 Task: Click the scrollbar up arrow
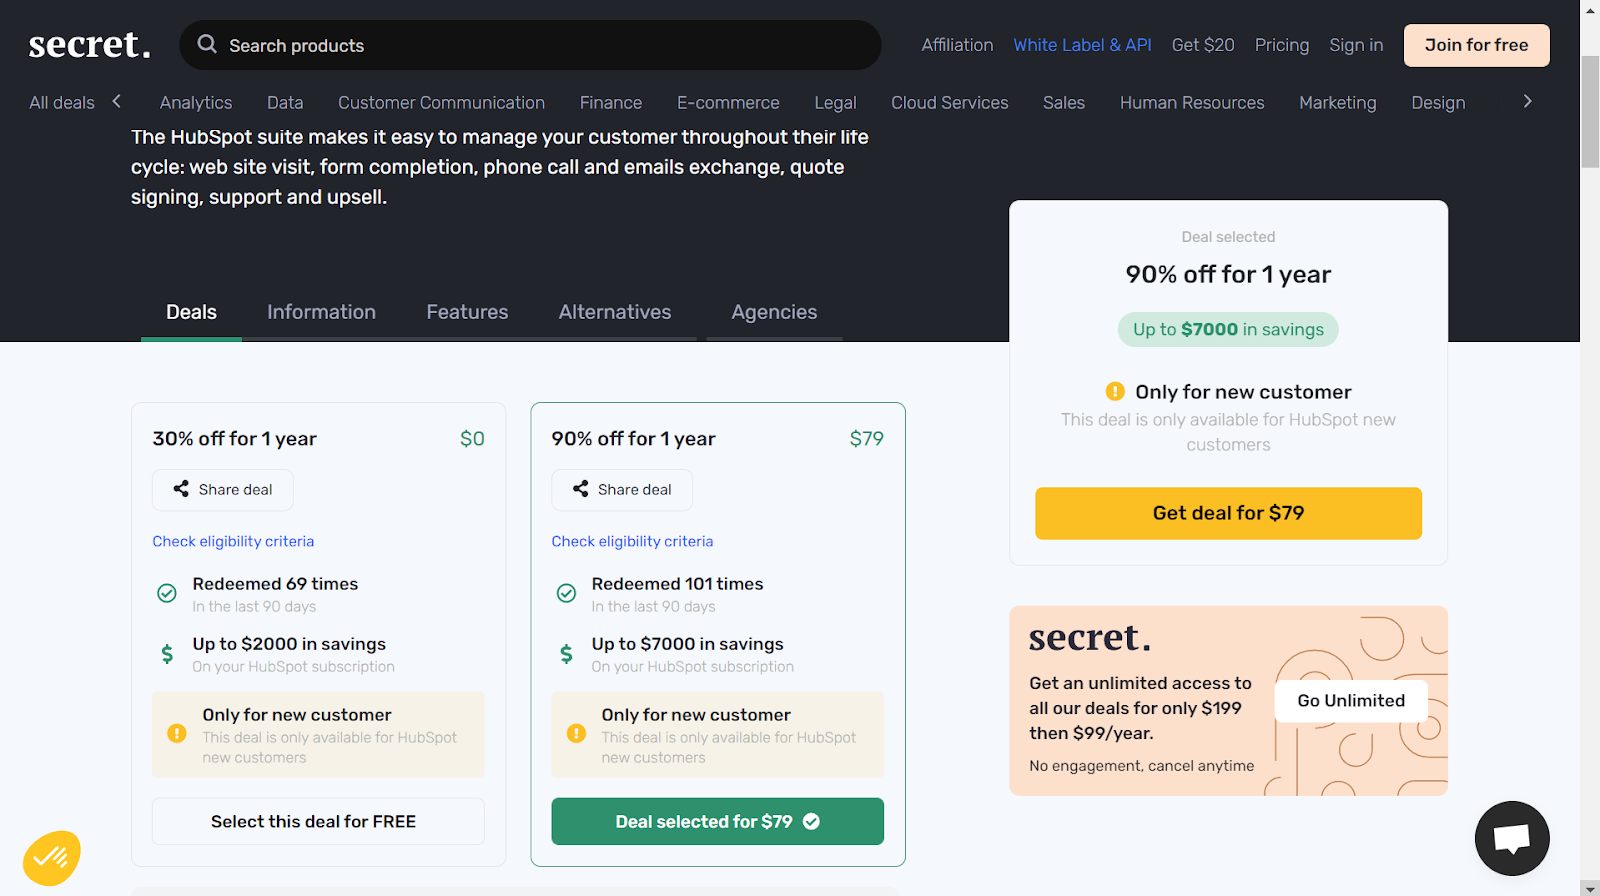pos(1590,9)
